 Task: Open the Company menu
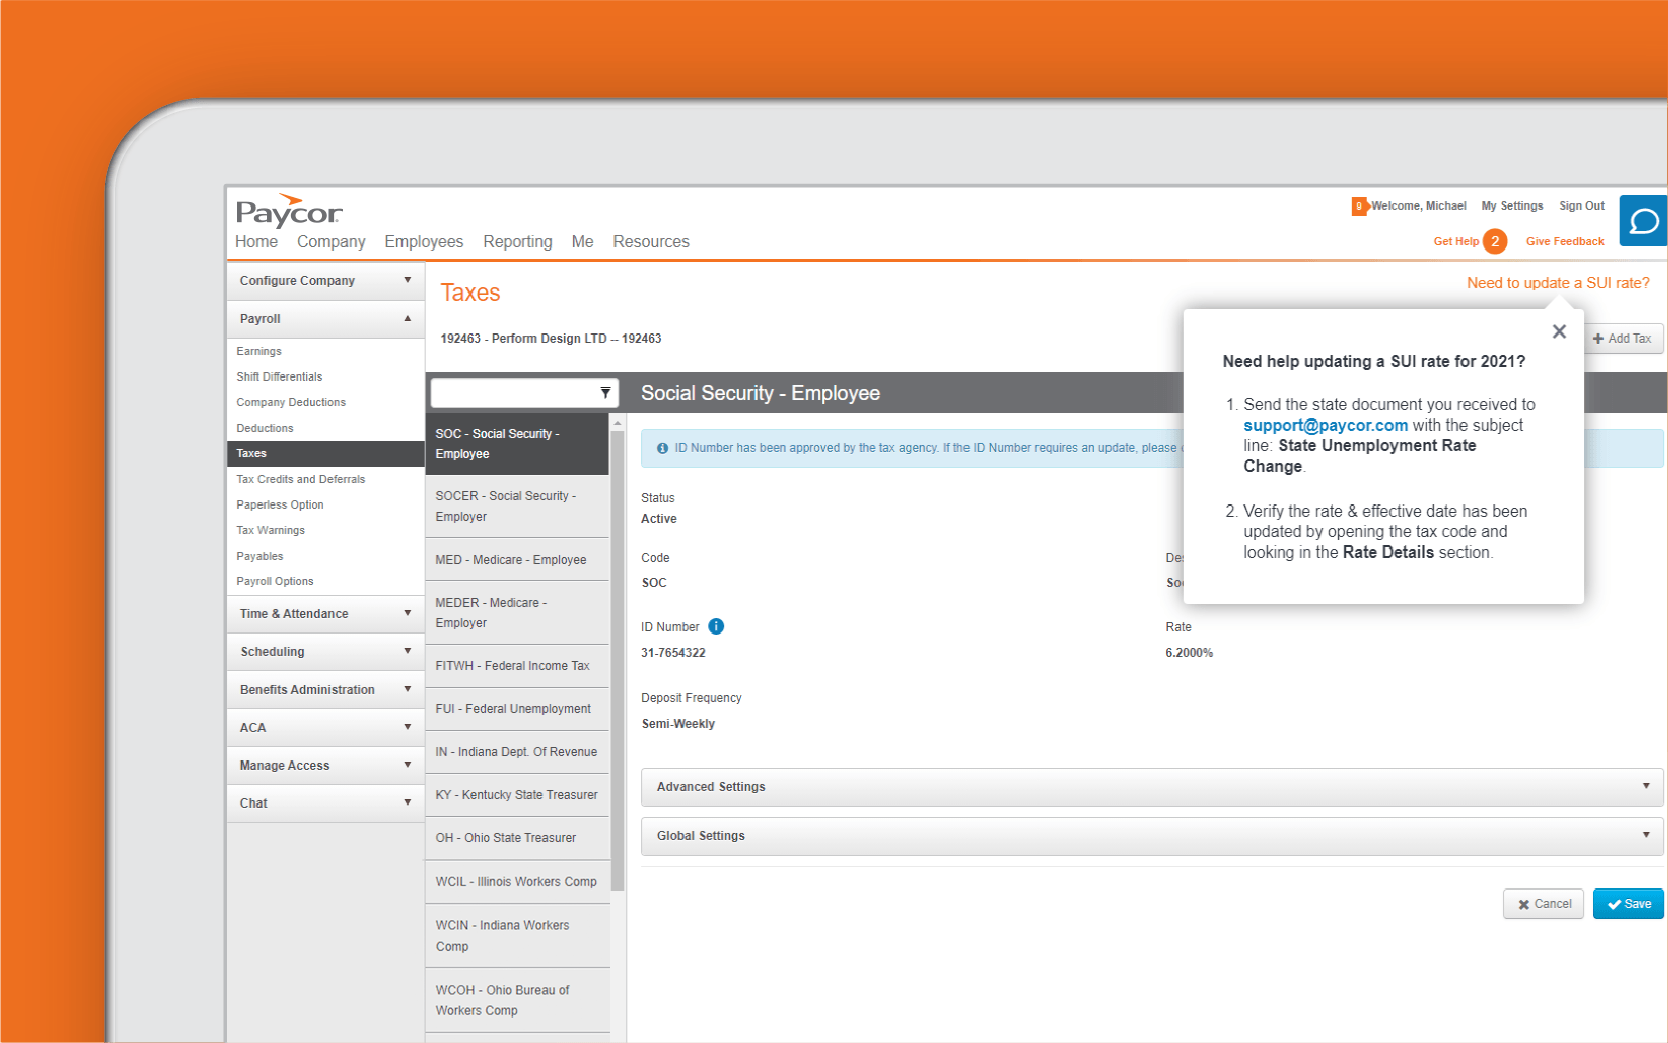tap(331, 242)
